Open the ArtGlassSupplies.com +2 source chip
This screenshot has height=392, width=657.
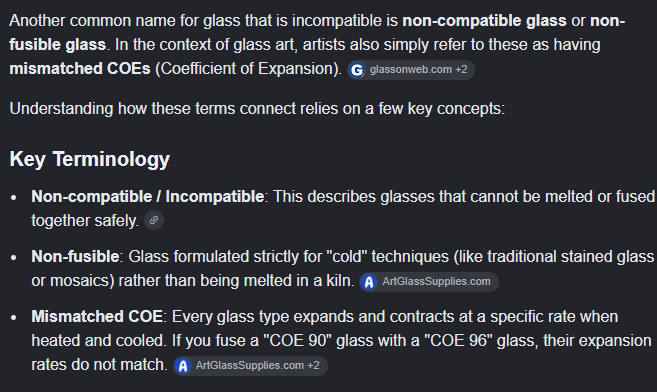(251, 366)
